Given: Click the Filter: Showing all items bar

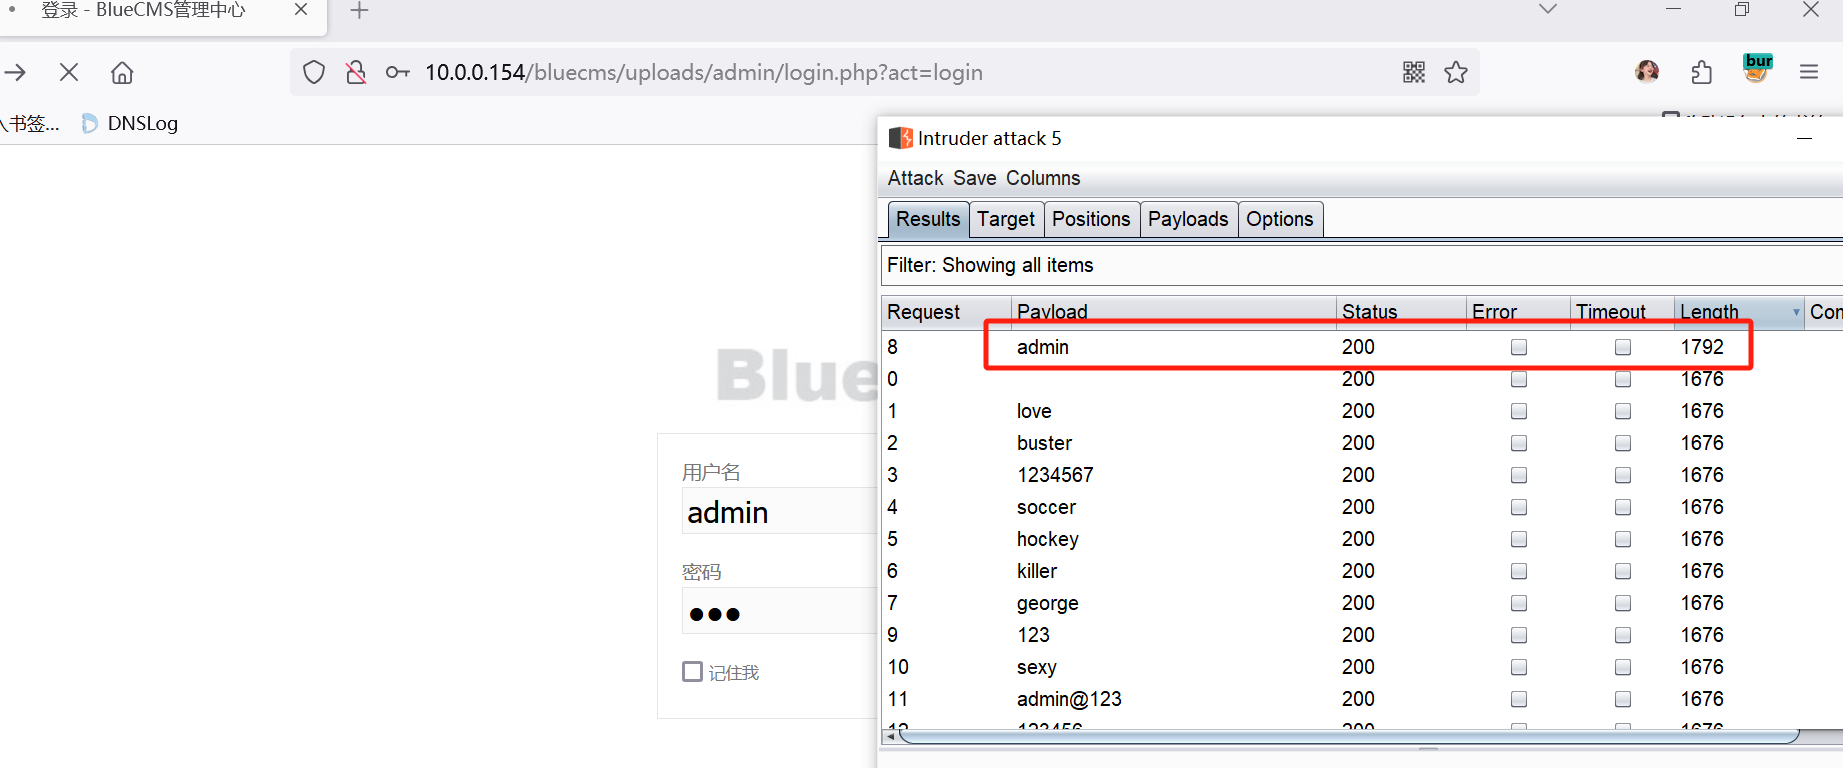Looking at the screenshot, I should click(1360, 265).
